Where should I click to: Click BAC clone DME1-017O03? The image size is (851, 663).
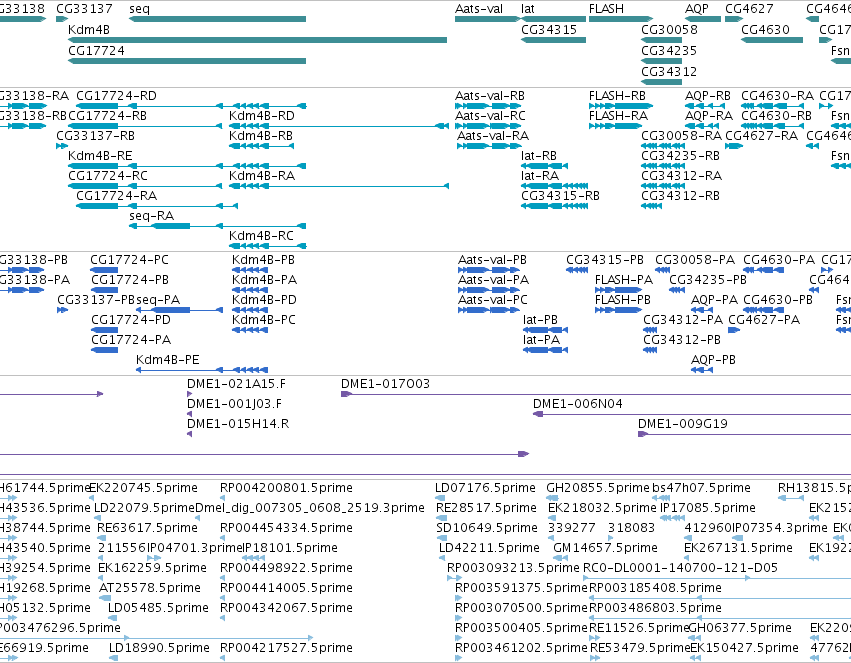tap(596, 394)
